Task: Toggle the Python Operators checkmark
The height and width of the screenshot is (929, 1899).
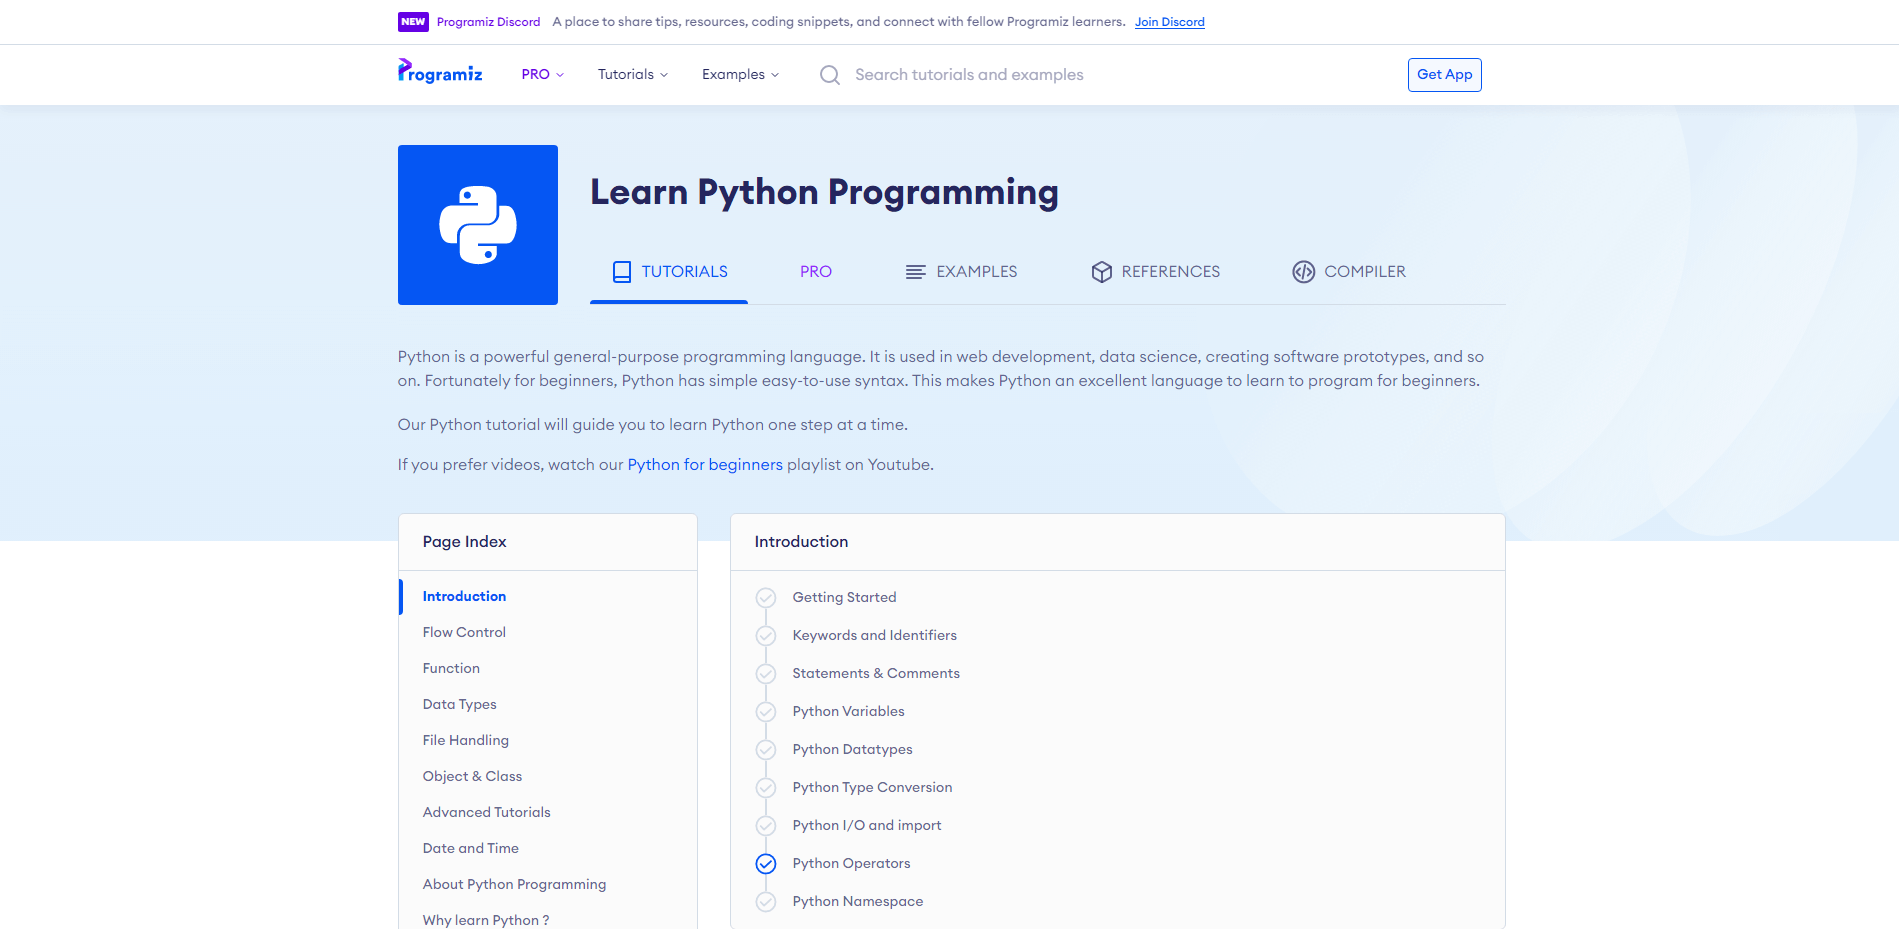Action: click(x=766, y=864)
